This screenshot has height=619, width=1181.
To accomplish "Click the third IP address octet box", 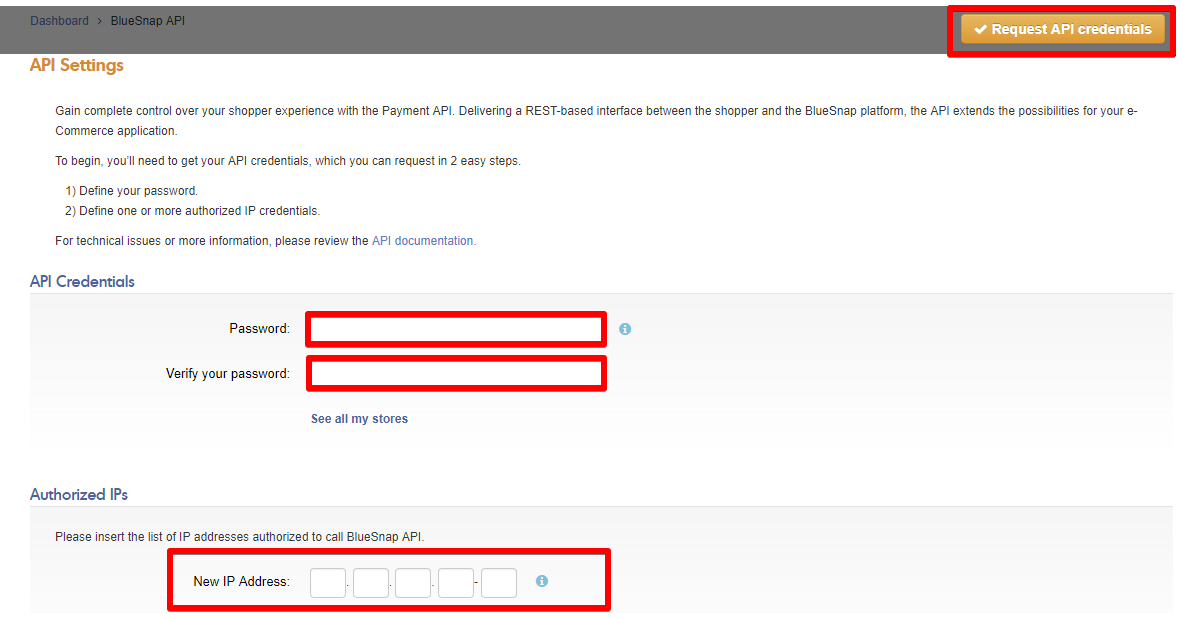I will [x=413, y=583].
